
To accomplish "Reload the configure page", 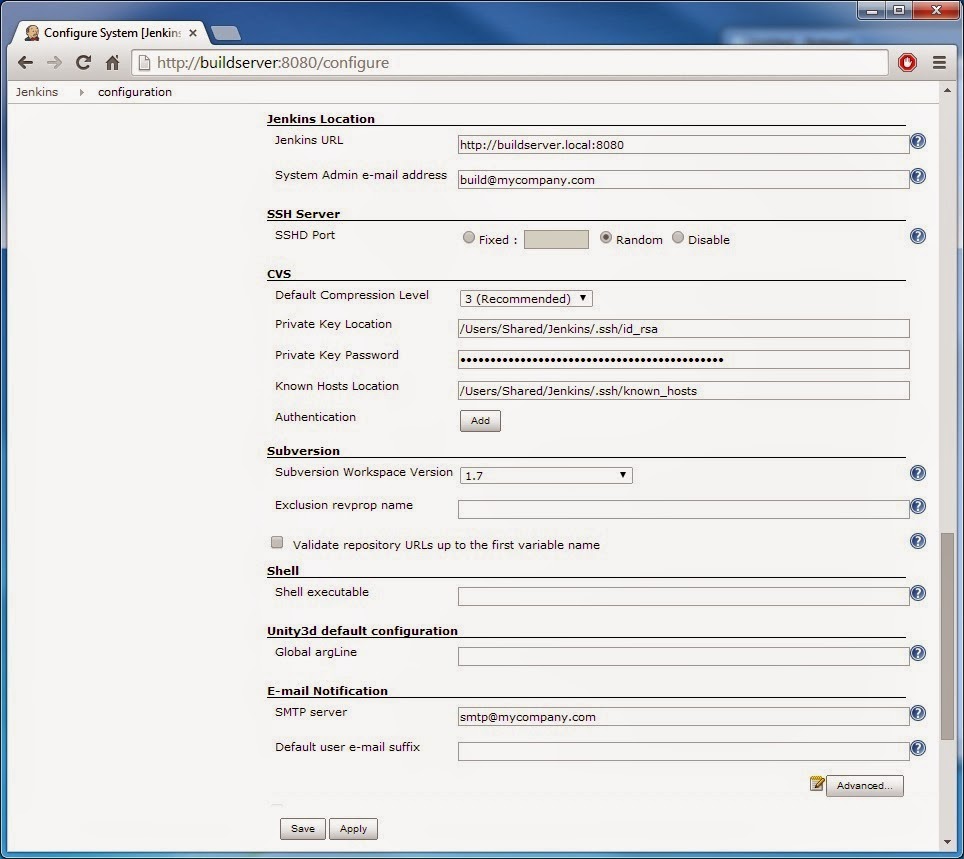I will pos(83,62).
